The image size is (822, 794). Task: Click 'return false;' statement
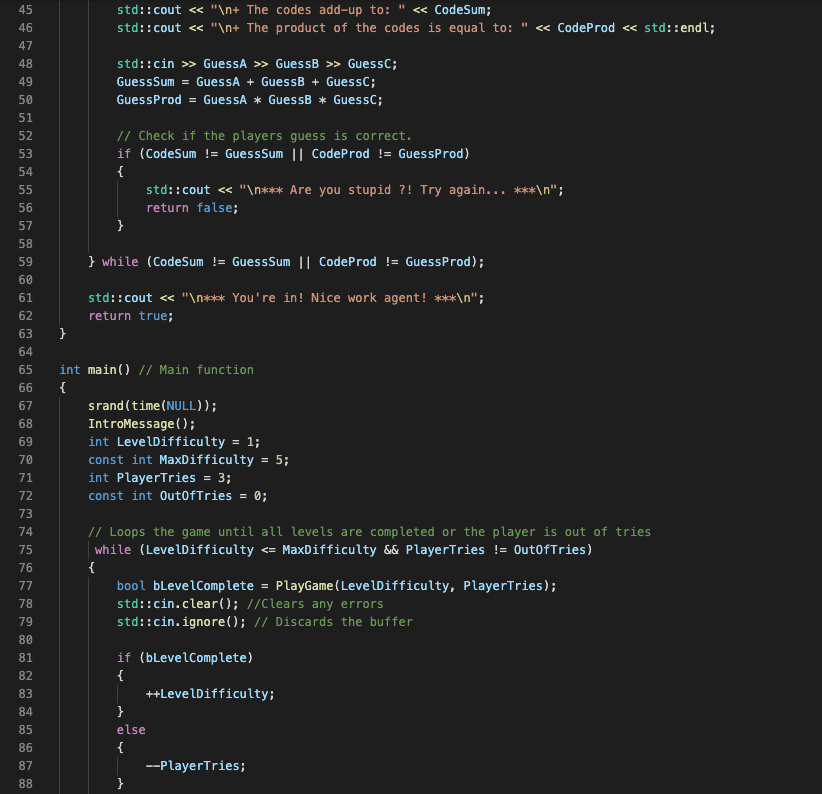point(192,208)
